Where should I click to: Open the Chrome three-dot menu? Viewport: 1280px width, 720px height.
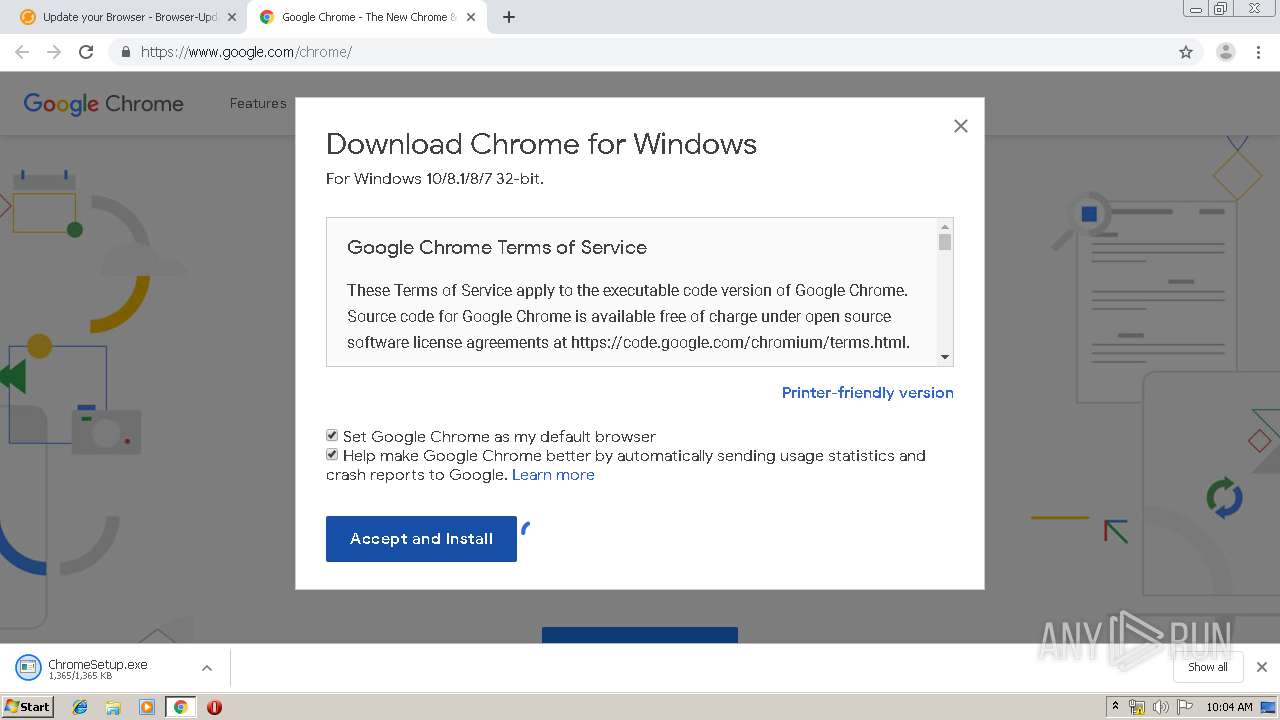(x=1258, y=52)
